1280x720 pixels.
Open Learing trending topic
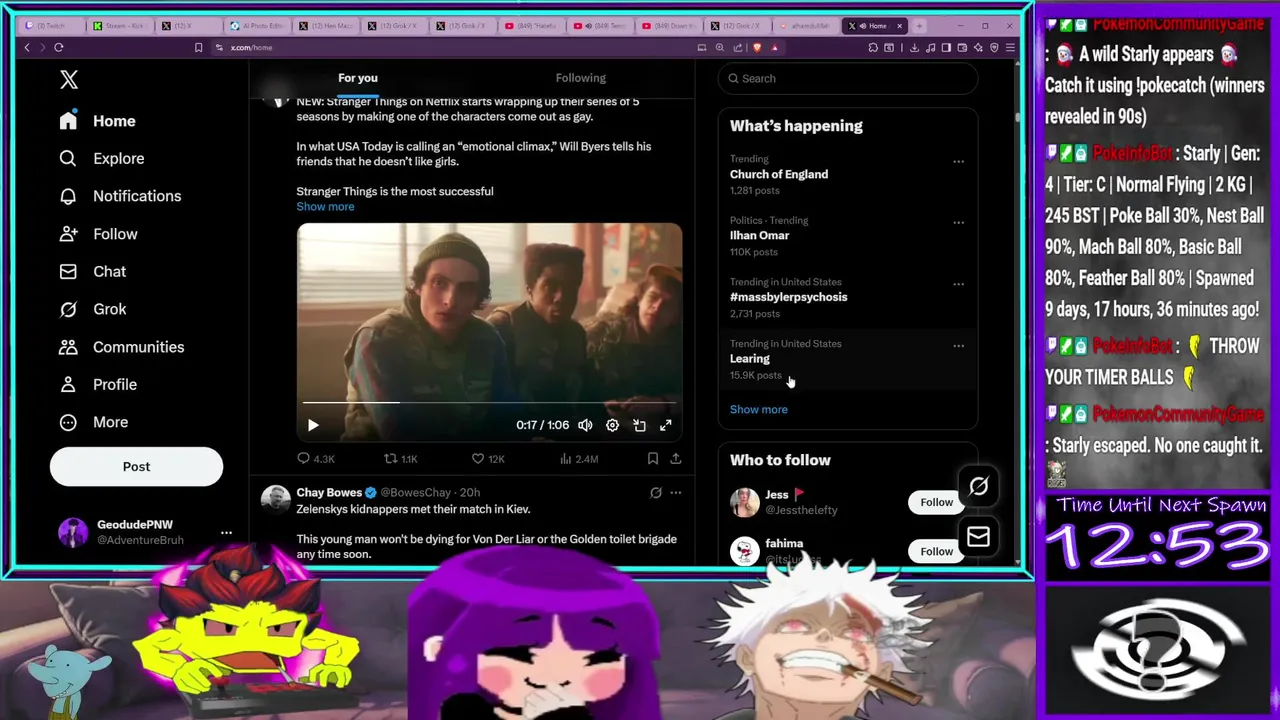(750, 359)
